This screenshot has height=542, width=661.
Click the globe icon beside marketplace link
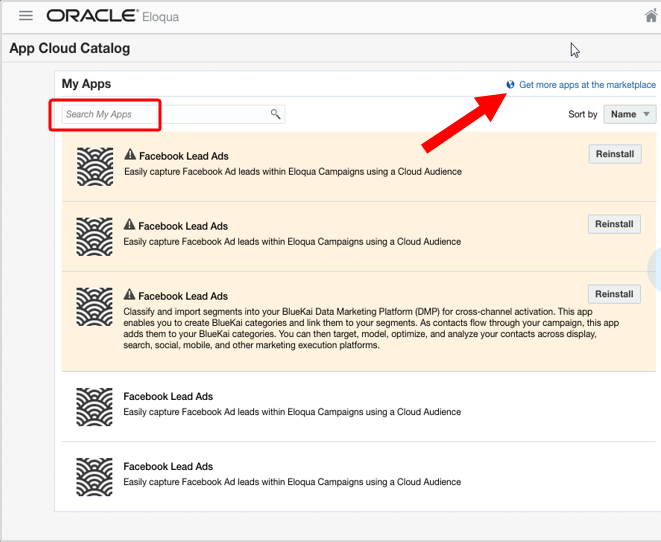[510, 84]
